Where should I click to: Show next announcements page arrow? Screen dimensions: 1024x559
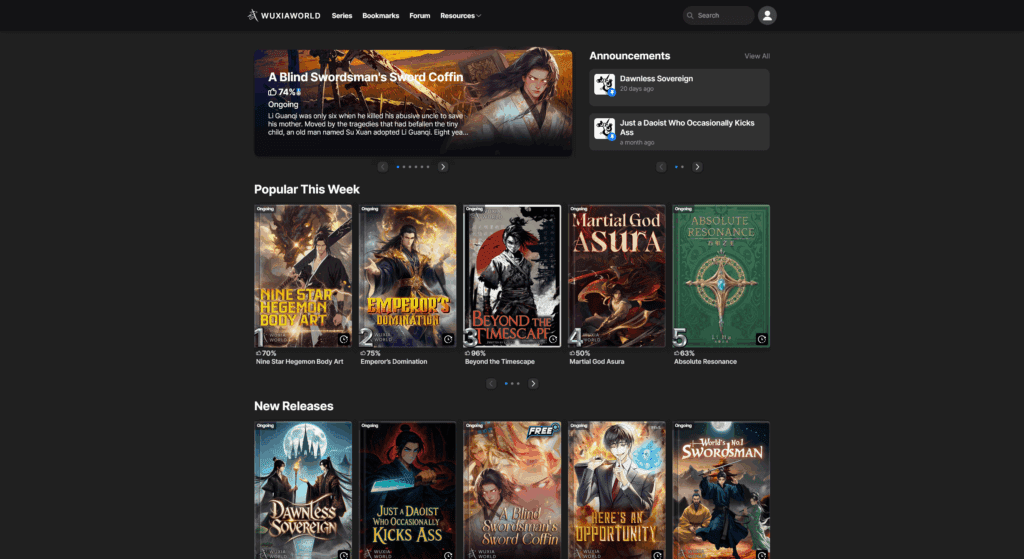[697, 167]
